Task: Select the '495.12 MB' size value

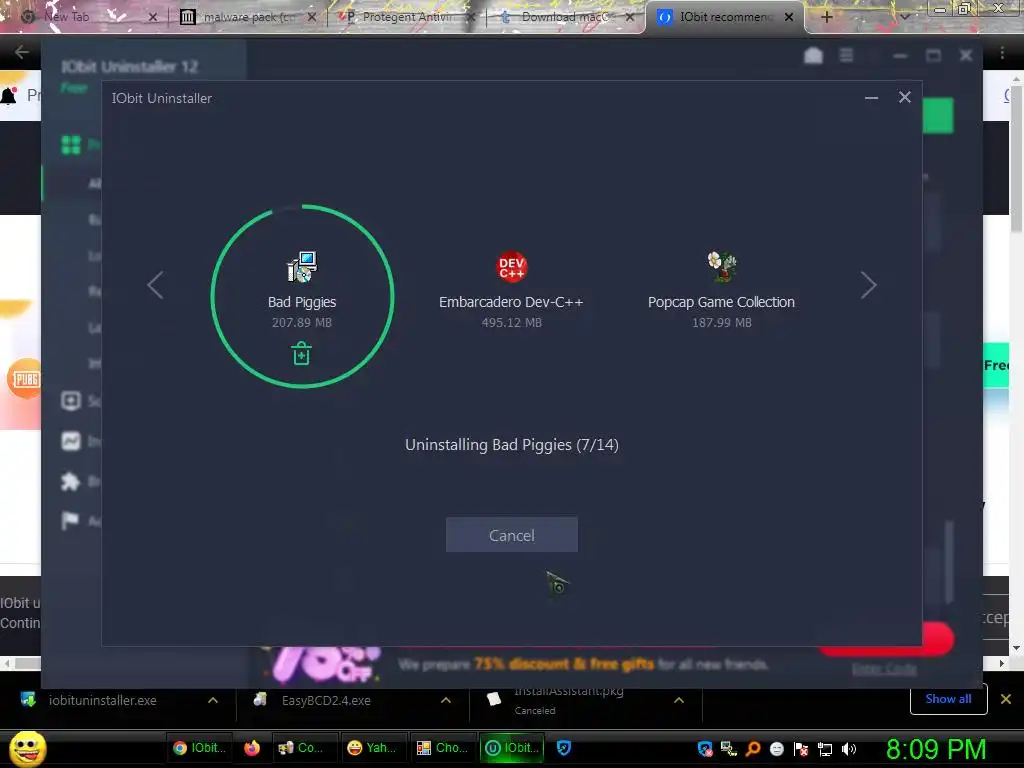Action: point(511,323)
